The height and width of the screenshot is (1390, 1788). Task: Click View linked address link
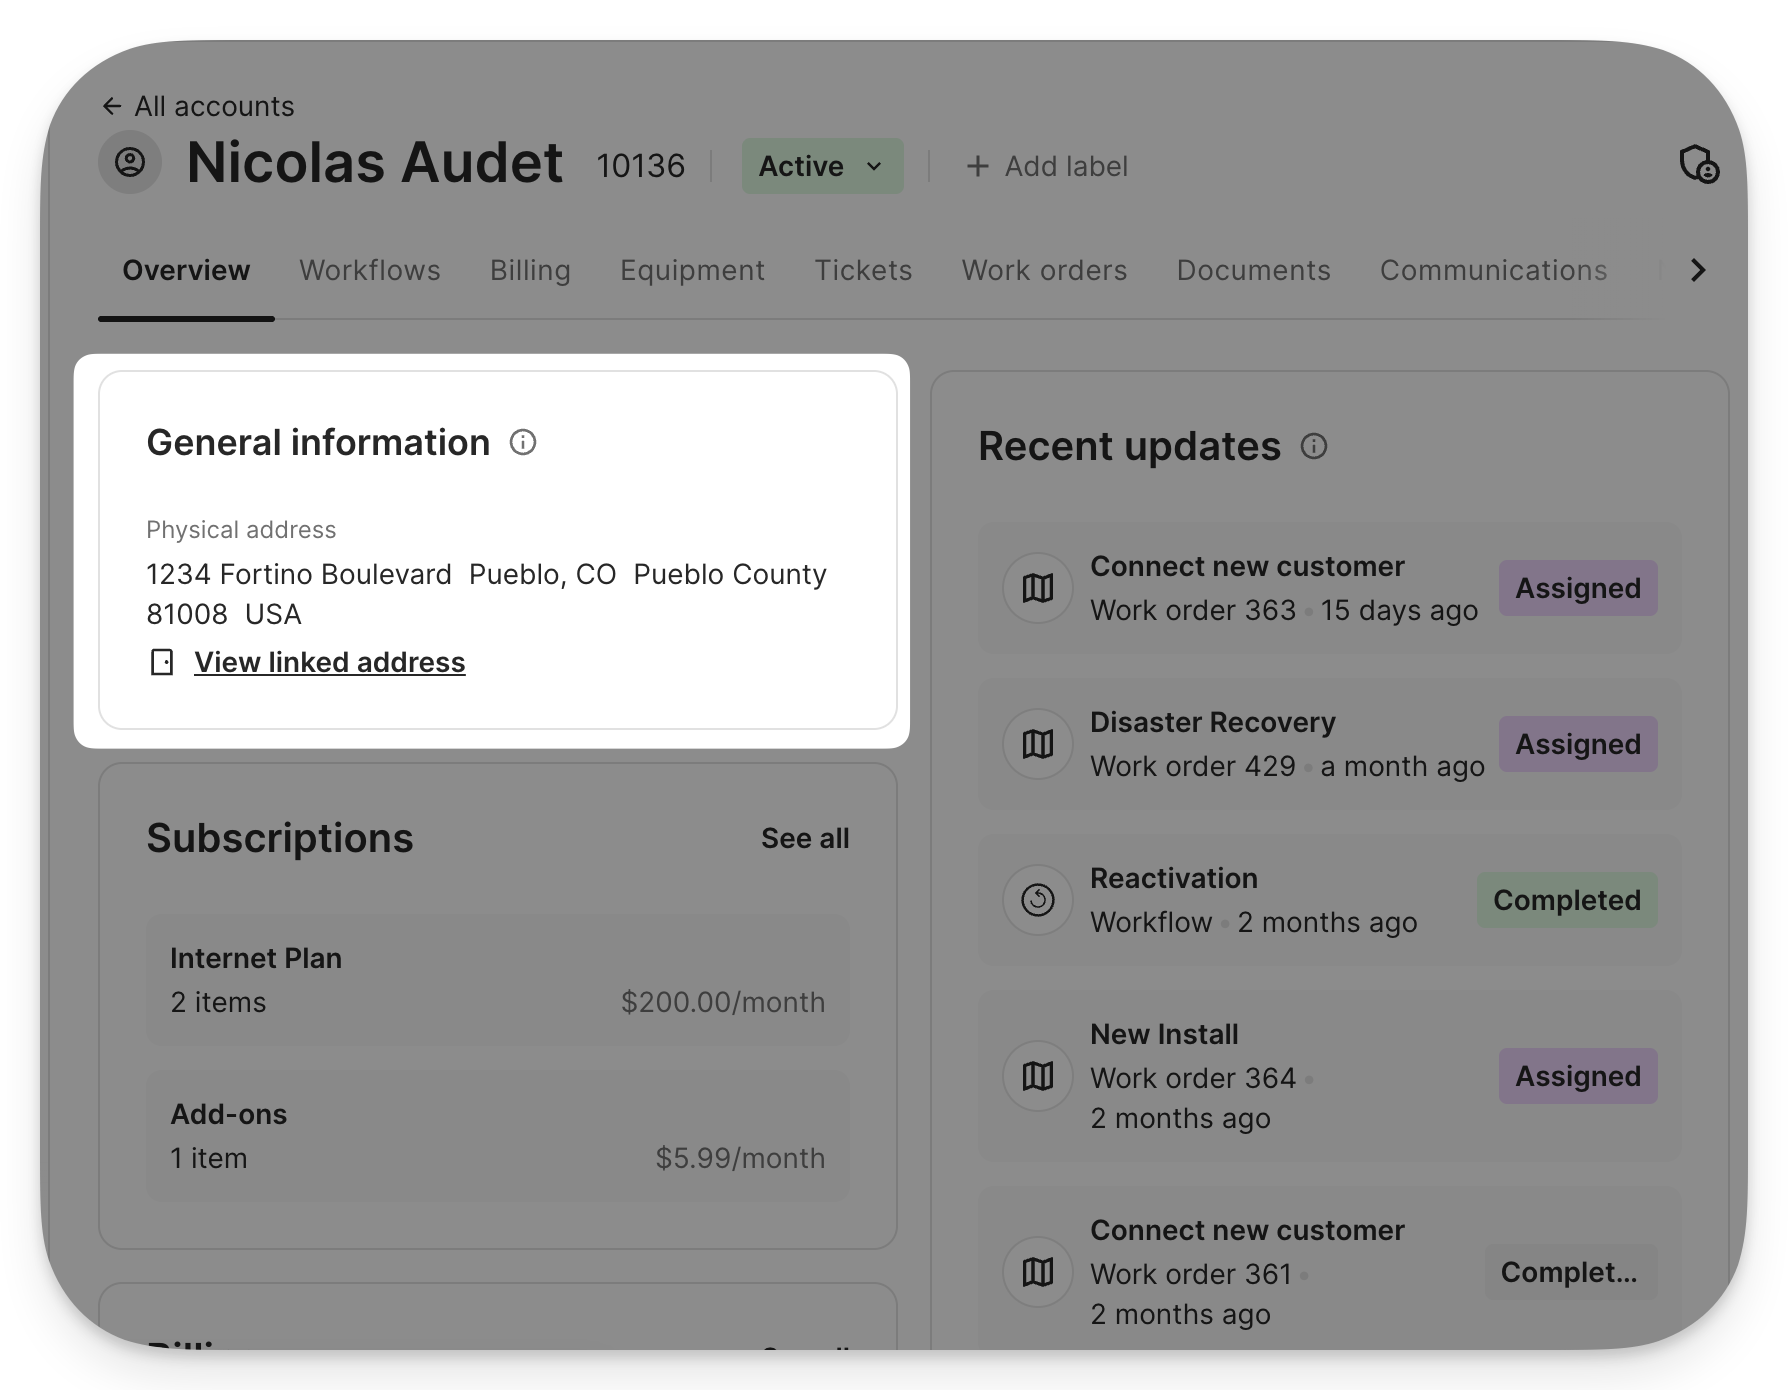click(x=330, y=662)
